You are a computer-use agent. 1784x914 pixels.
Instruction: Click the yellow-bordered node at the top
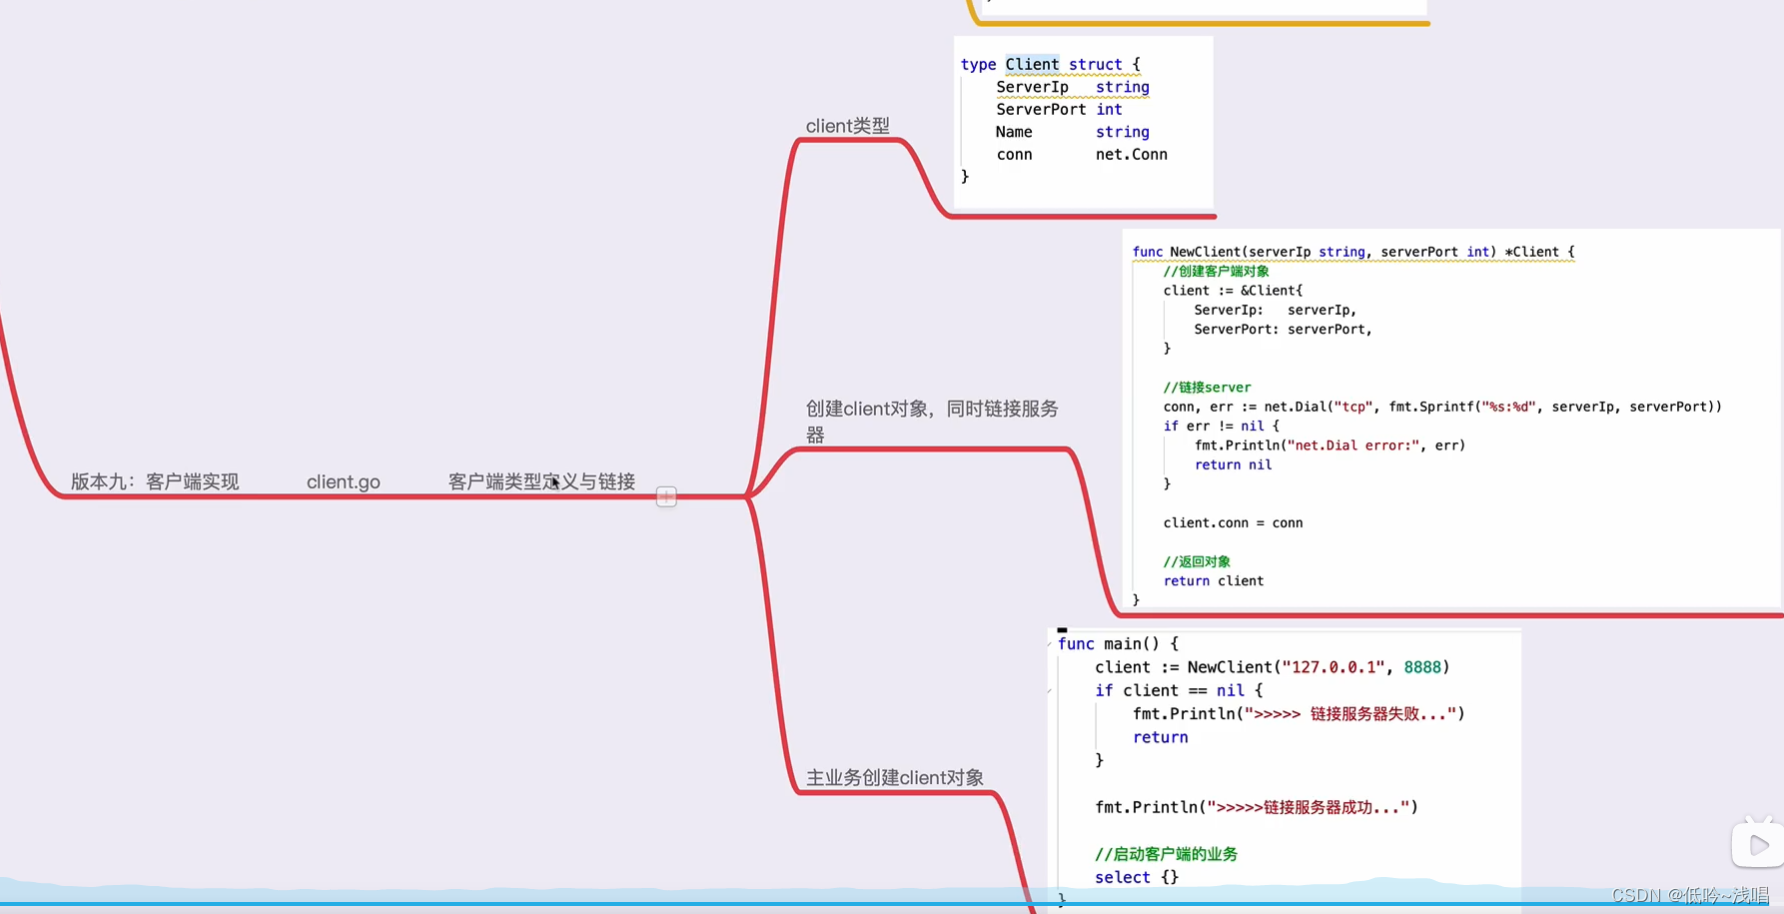(1195, 10)
